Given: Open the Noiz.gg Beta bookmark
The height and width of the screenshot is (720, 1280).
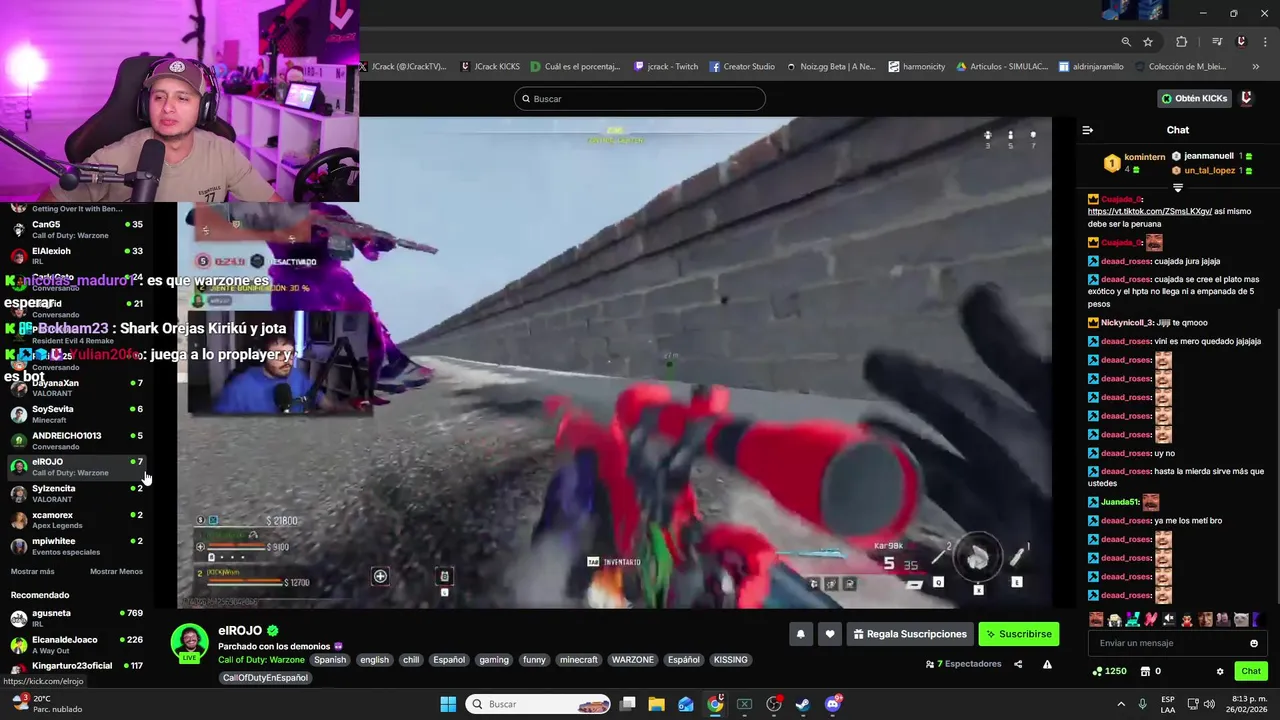Looking at the screenshot, I should [x=831, y=67].
